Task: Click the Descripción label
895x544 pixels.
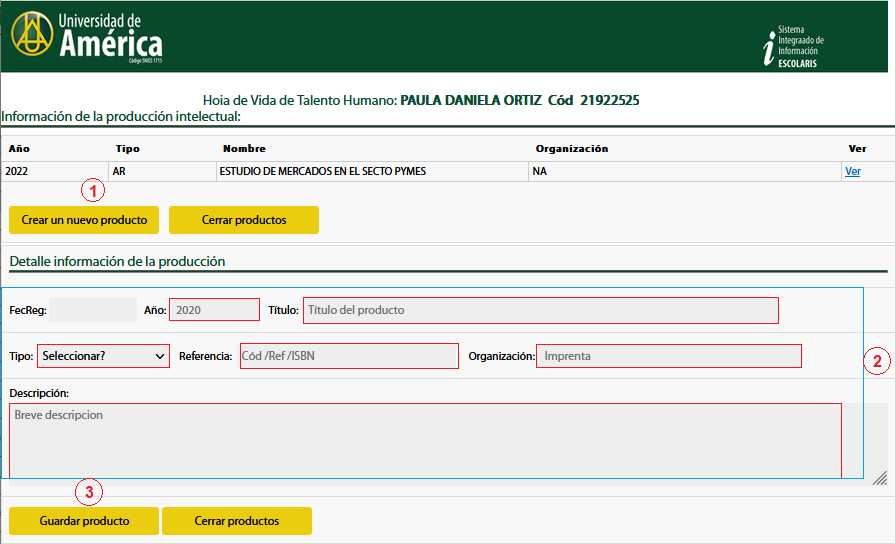Action: tap(39, 393)
